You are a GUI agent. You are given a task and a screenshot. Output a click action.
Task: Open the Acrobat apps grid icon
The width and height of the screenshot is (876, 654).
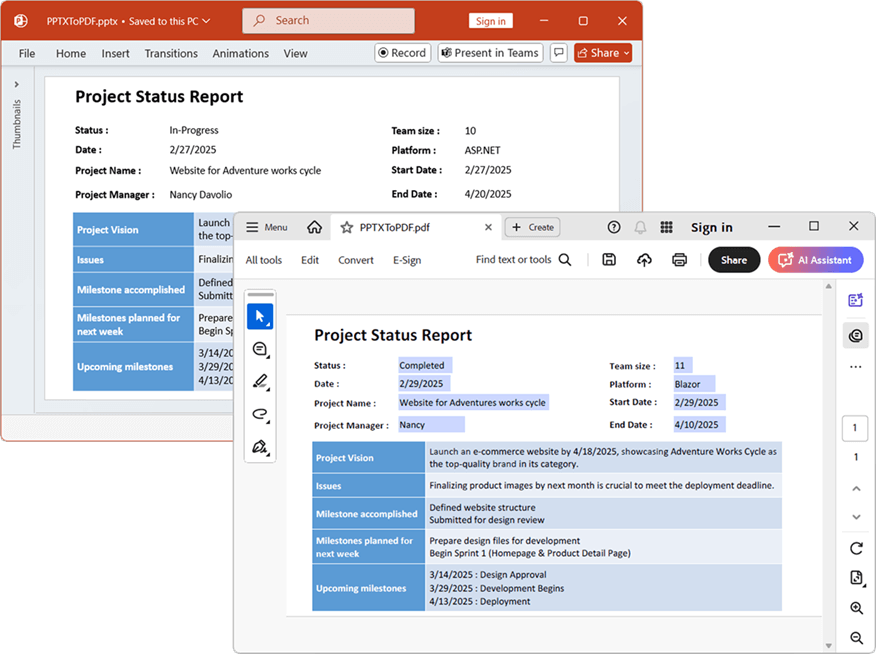666,227
